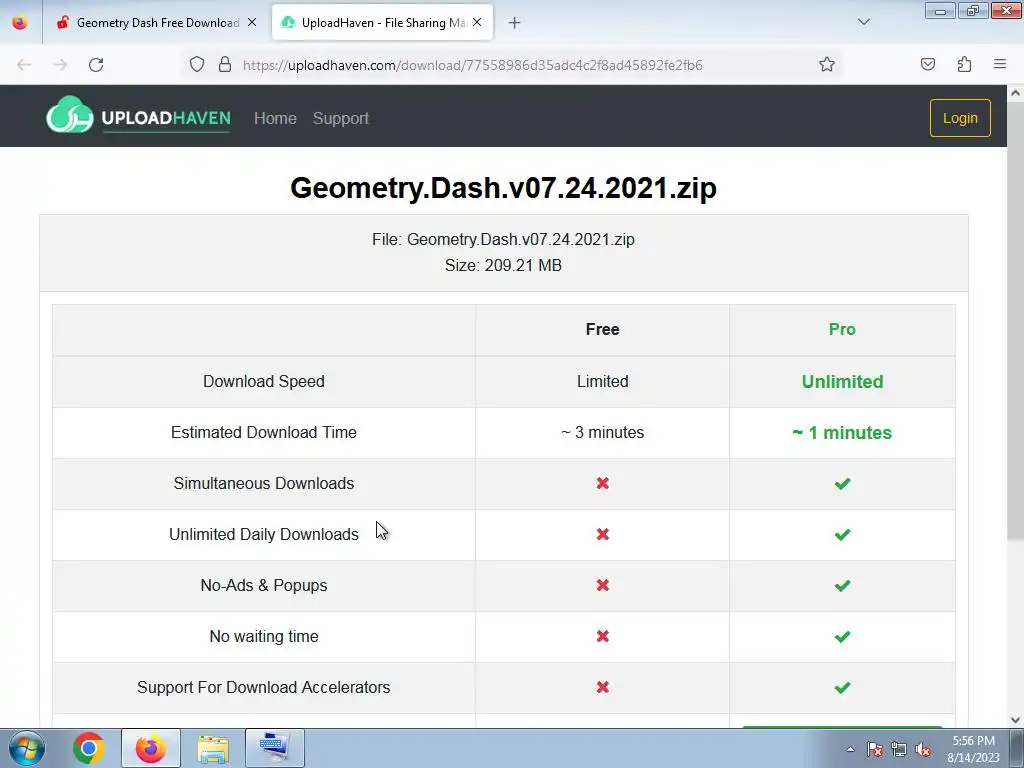Click the '~ 1 minutes' Pro cell
This screenshot has width=1024, height=768.
[842, 432]
